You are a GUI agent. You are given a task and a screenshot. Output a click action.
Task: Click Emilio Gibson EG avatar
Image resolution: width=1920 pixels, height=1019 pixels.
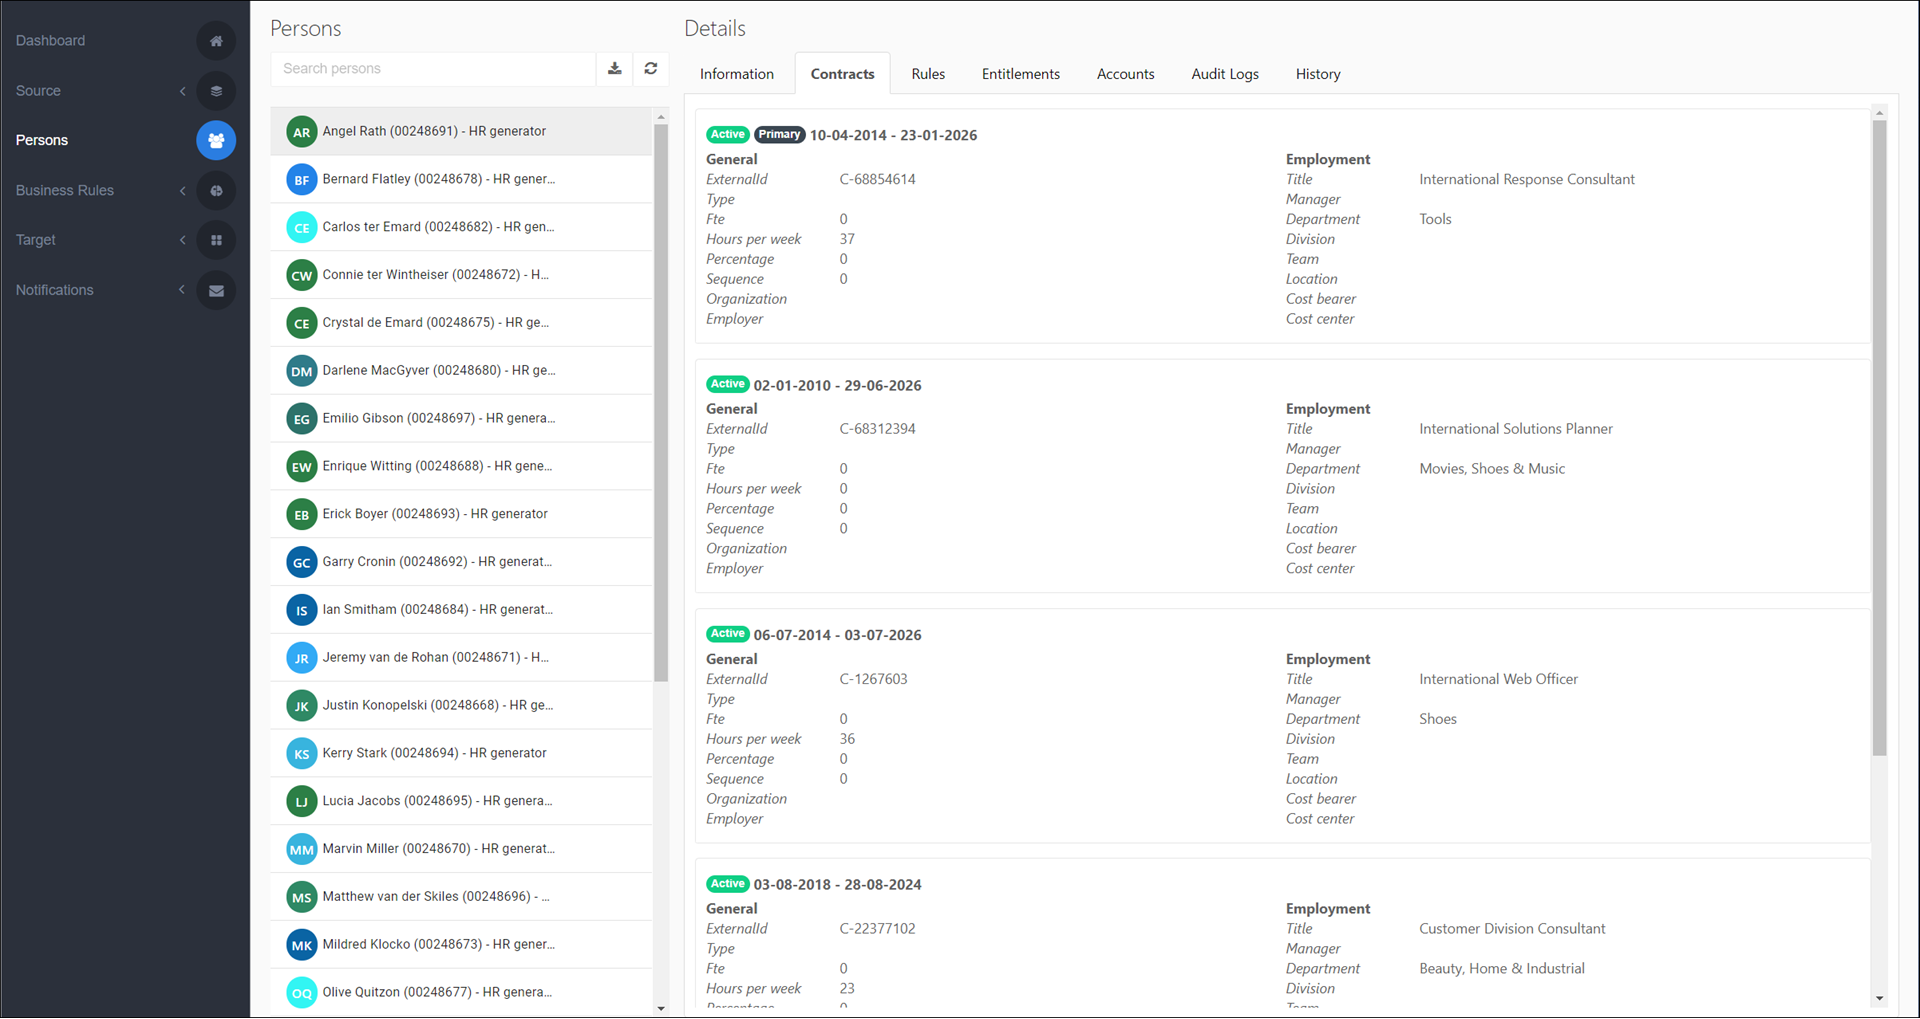301,419
